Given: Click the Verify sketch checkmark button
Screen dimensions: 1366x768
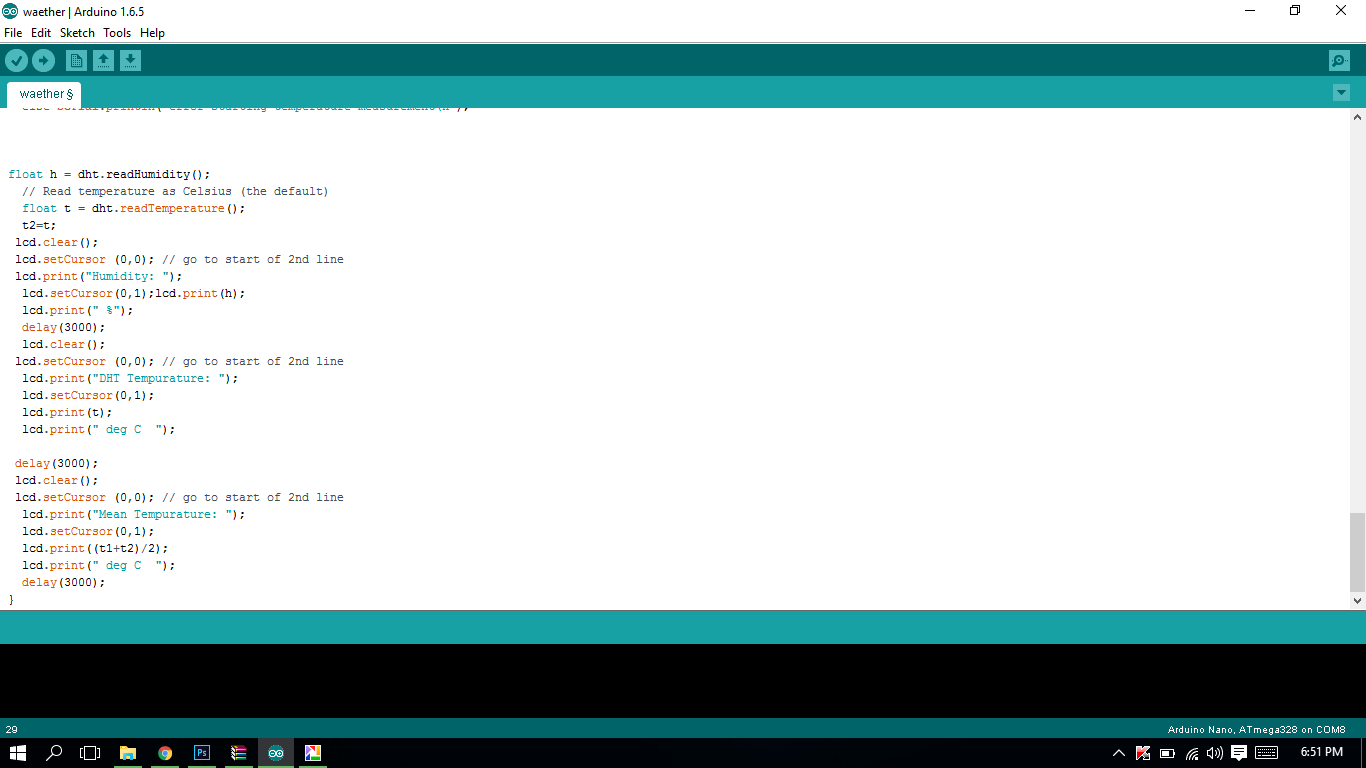Looking at the screenshot, I should coord(16,61).
